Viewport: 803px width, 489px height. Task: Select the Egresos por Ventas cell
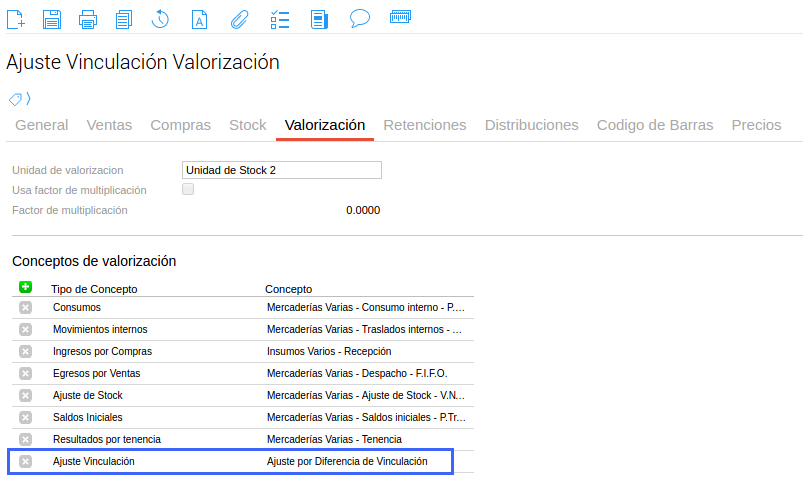click(x=96, y=373)
